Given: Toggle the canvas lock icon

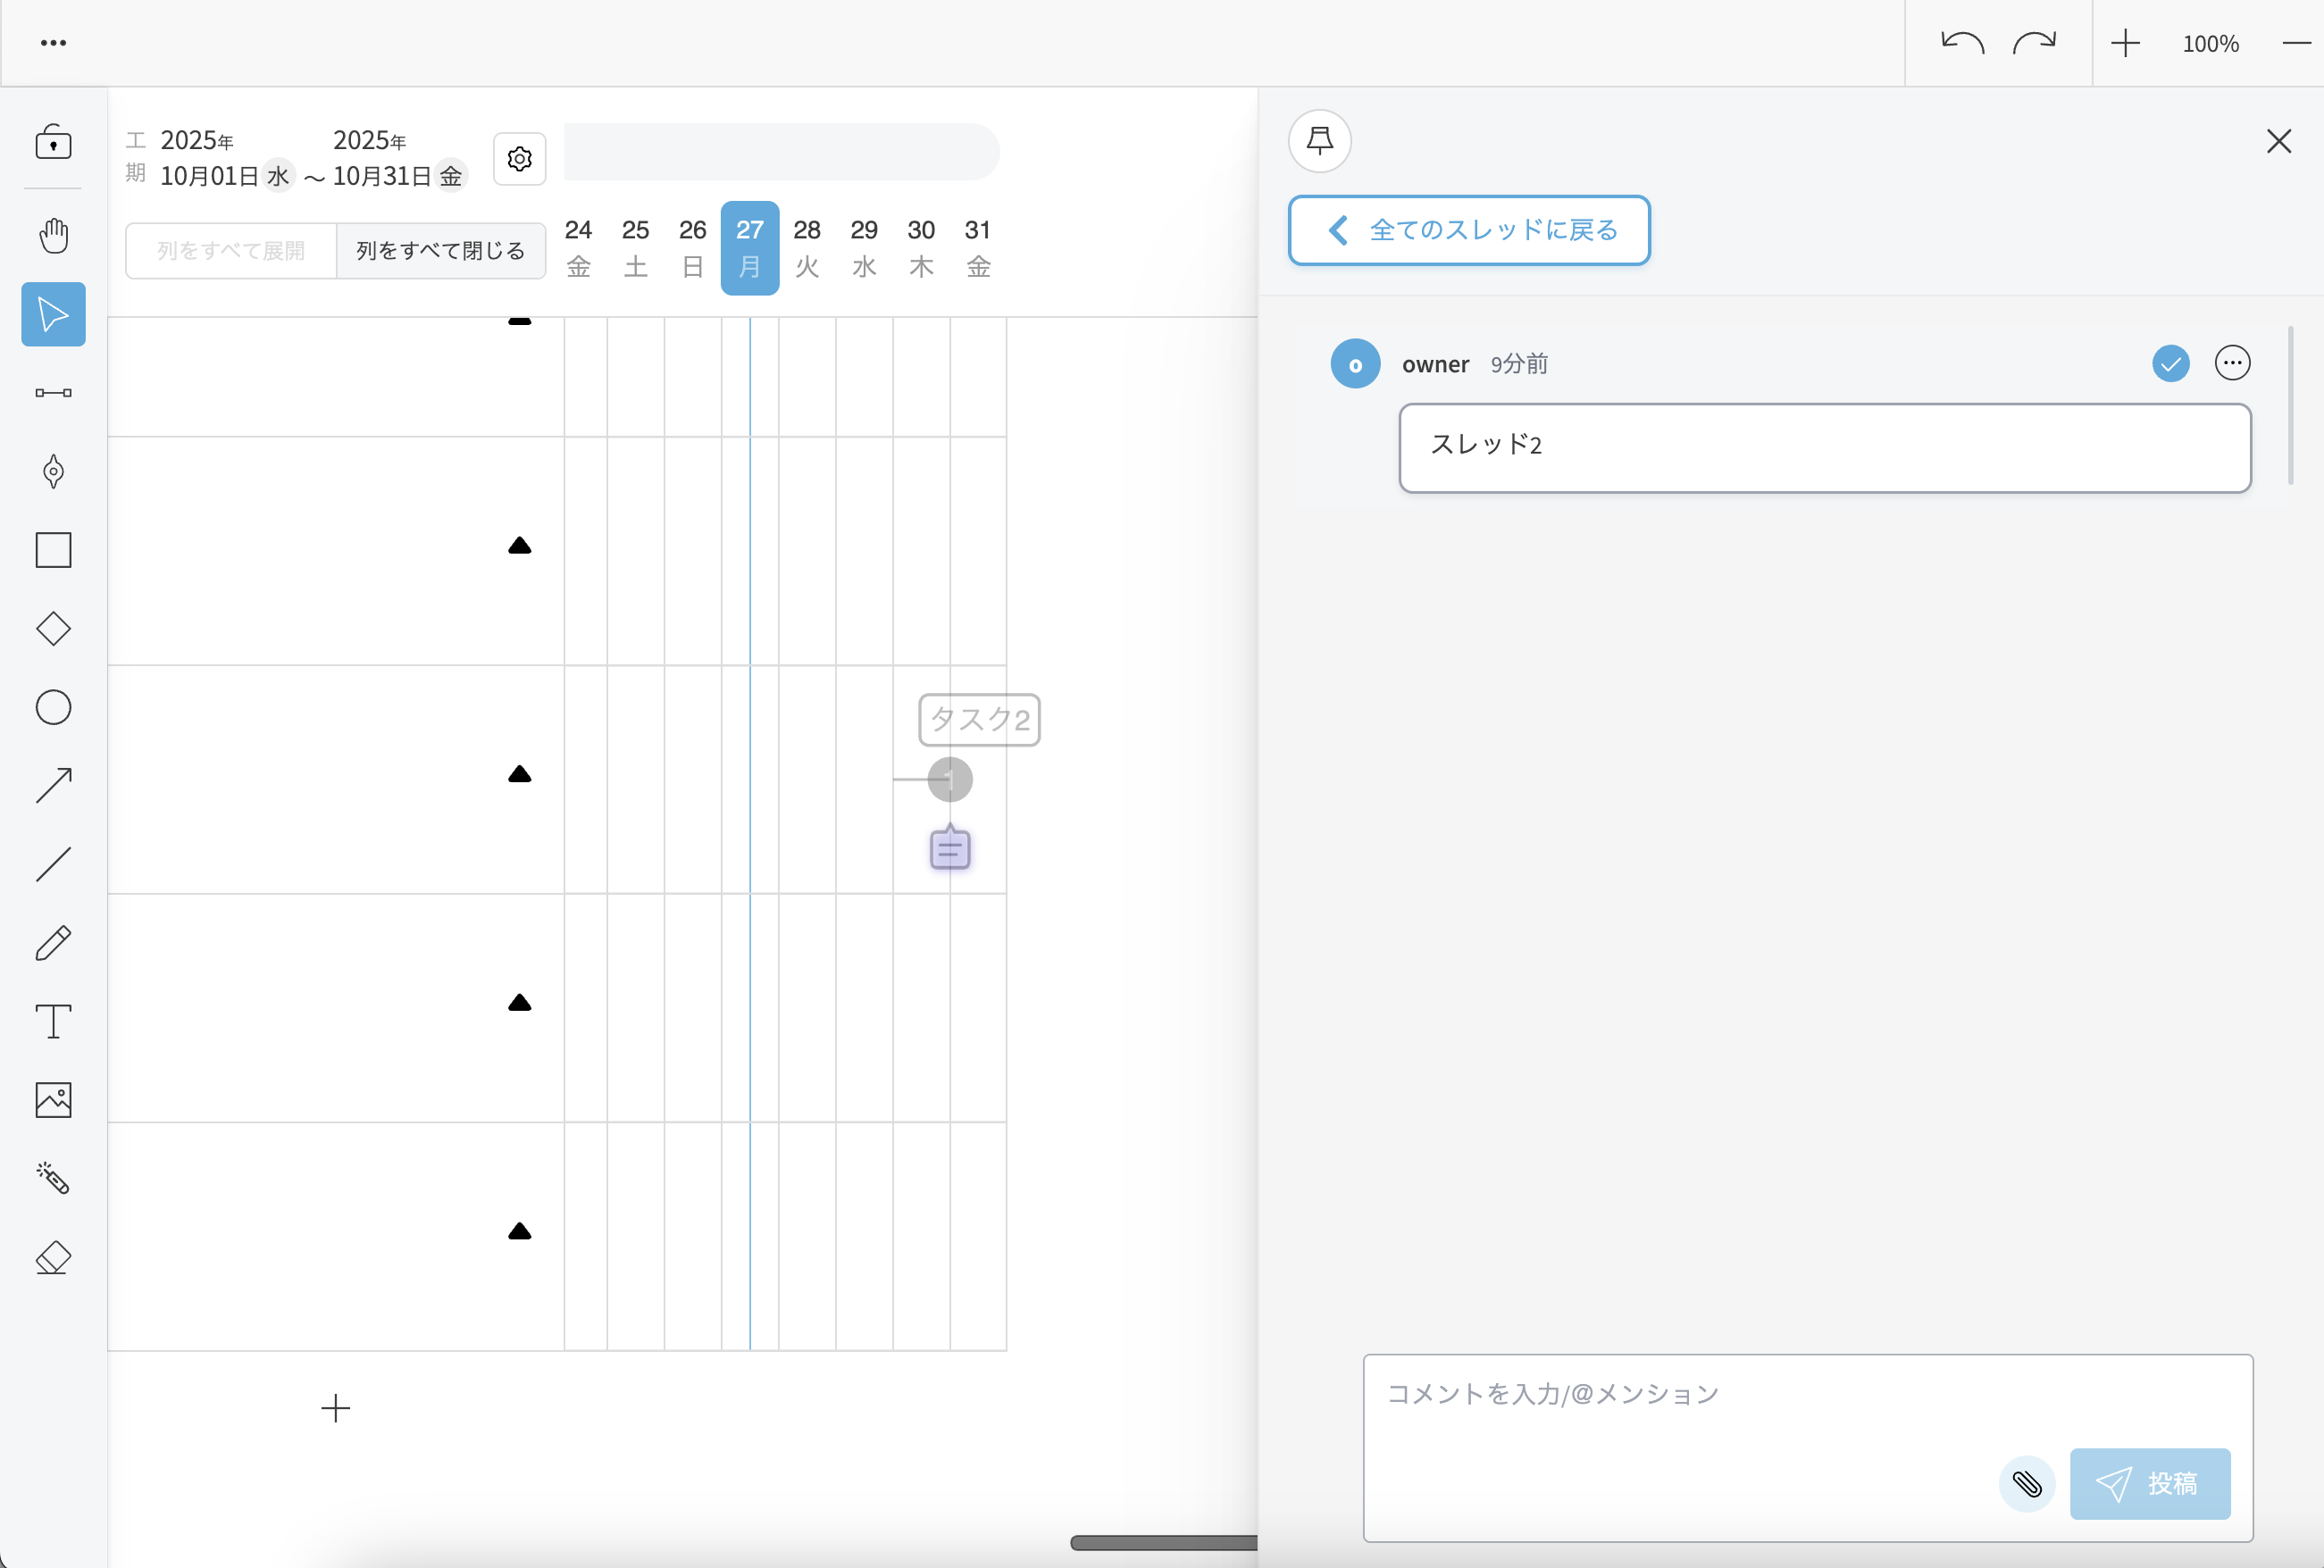Looking at the screenshot, I should point(53,143).
